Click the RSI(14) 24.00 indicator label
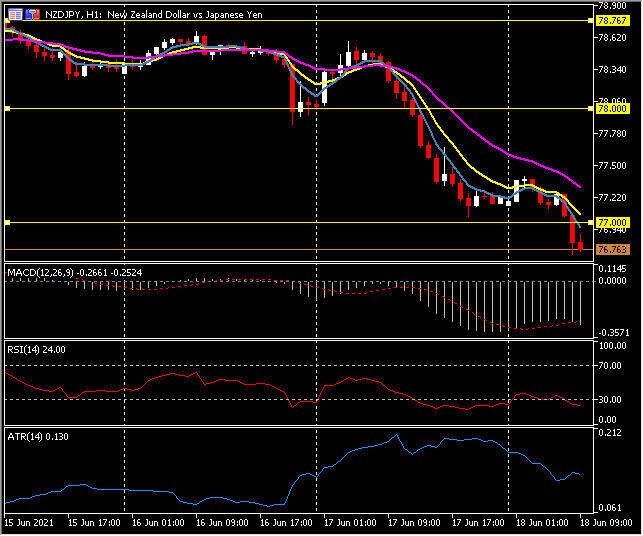Image resolution: width=643 pixels, height=536 pixels. 36,350
